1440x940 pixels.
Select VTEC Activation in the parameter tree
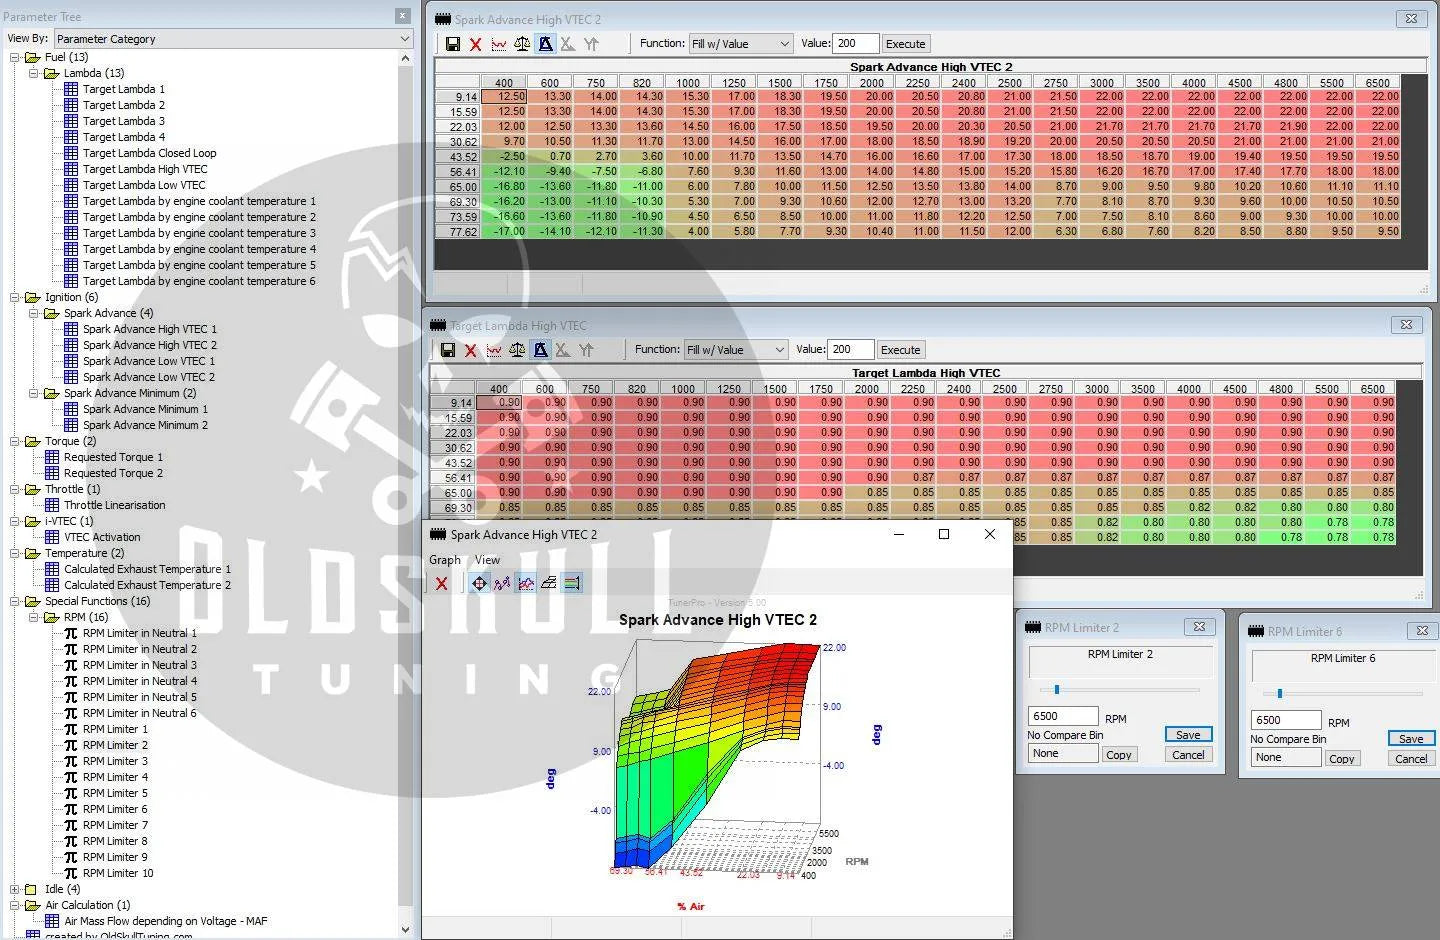[x=102, y=537]
